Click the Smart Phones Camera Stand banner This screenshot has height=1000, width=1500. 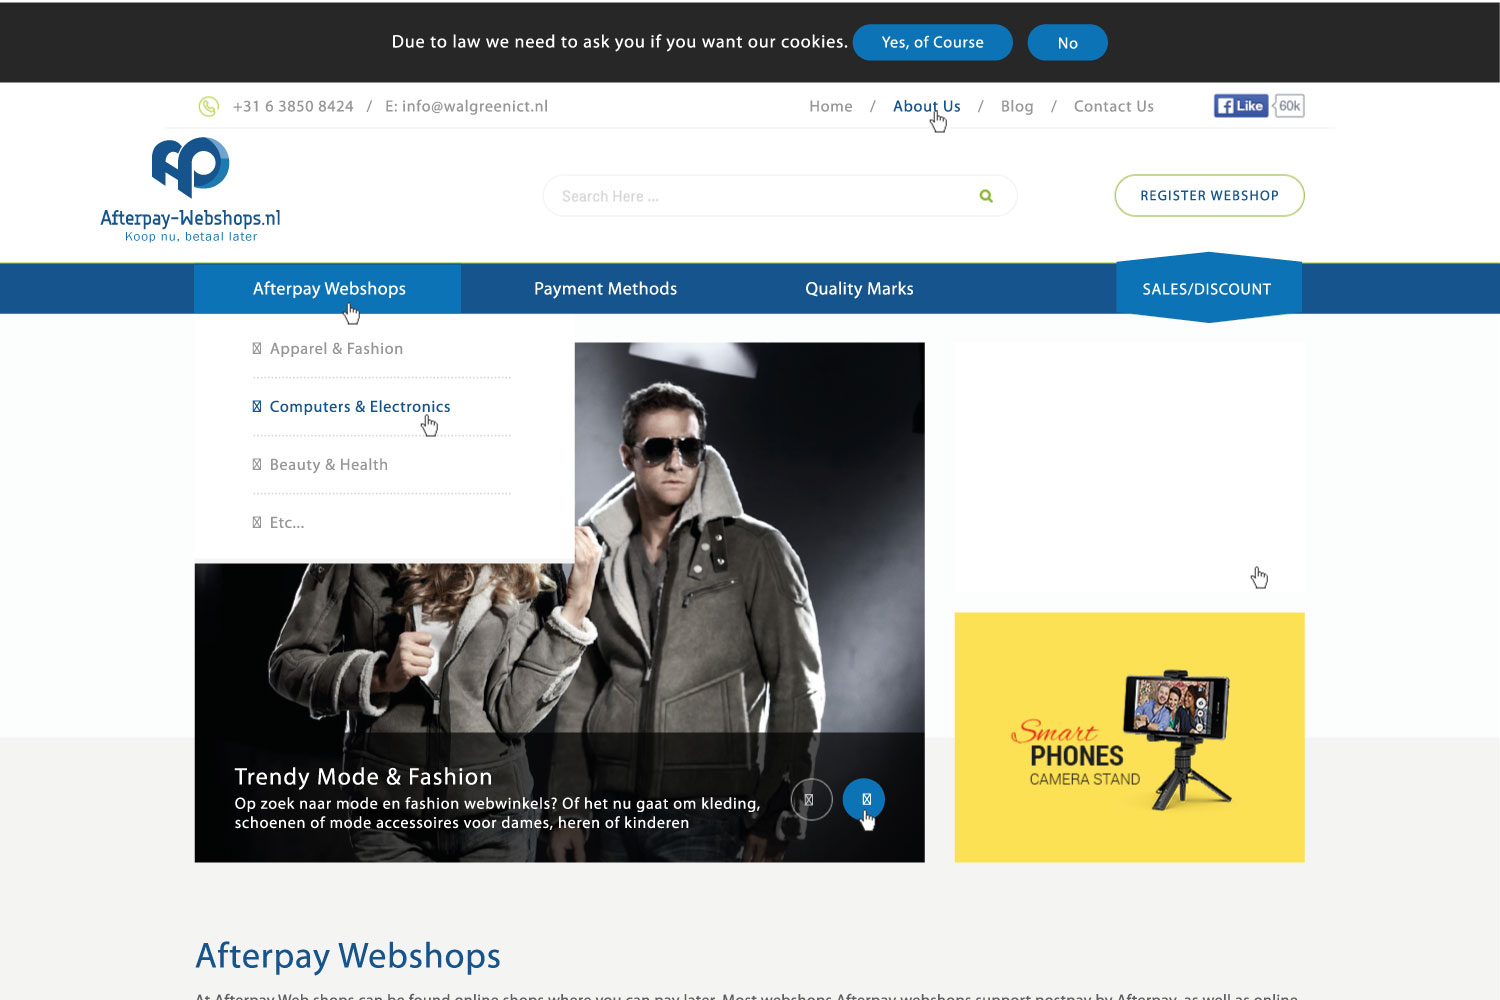(x=1130, y=737)
